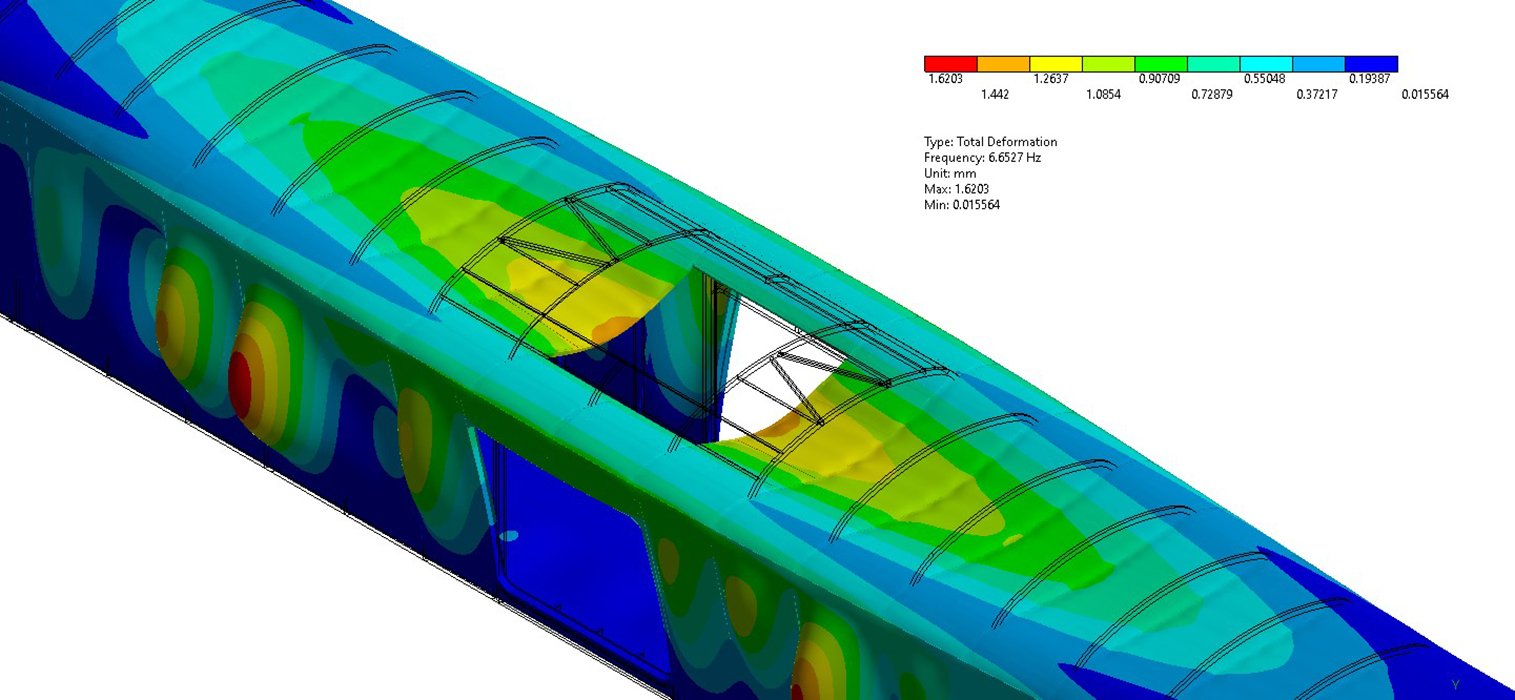This screenshot has height=700, width=1515.
Task: Select the 'Frequency: 6.6527 Hz' line
Action: point(982,158)
